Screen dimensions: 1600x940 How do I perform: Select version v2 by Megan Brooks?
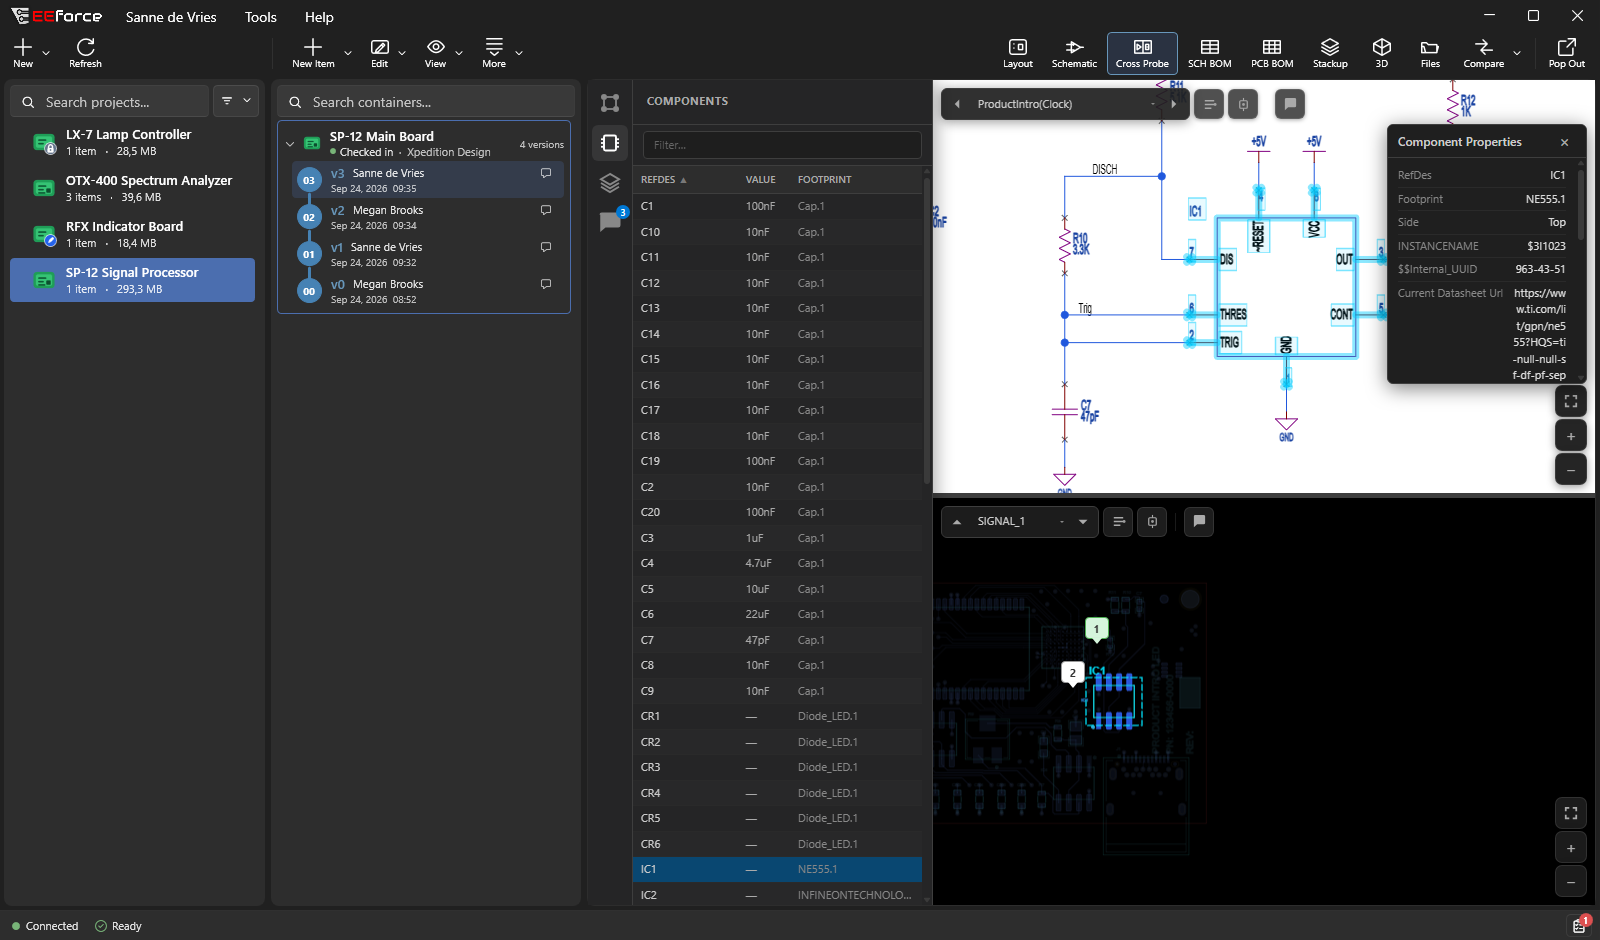(430, 217)
